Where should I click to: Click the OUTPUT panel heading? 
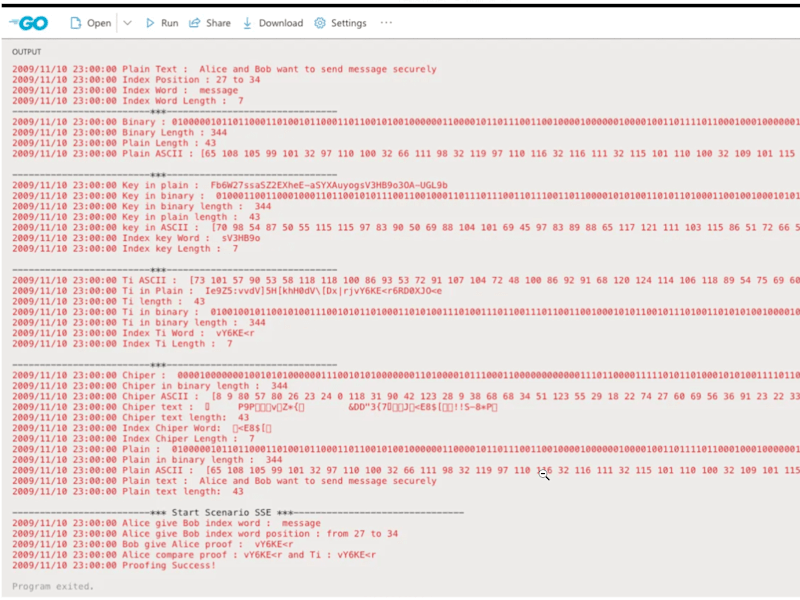pyautogui.click(x=27, y=52)
